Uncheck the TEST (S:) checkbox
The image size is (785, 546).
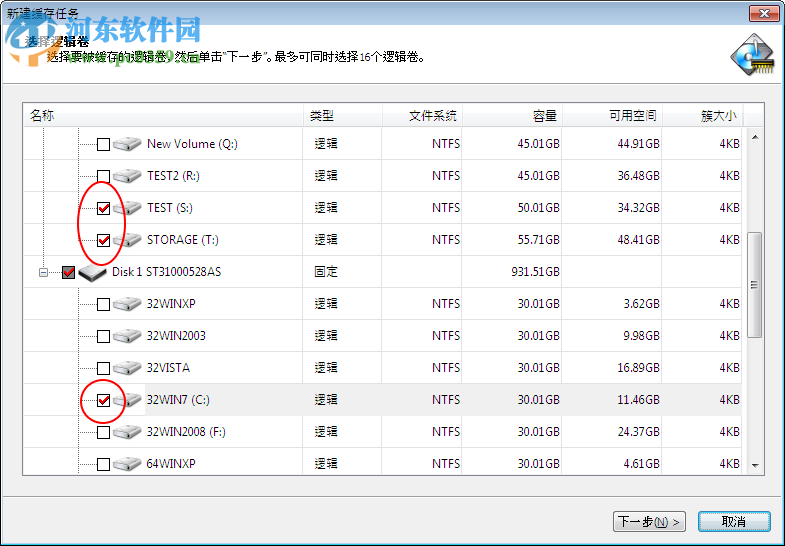pos(103,208)
